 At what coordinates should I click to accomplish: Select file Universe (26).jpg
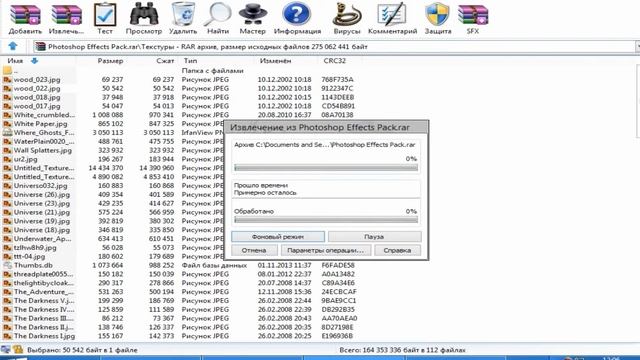(x=42, y=195)
